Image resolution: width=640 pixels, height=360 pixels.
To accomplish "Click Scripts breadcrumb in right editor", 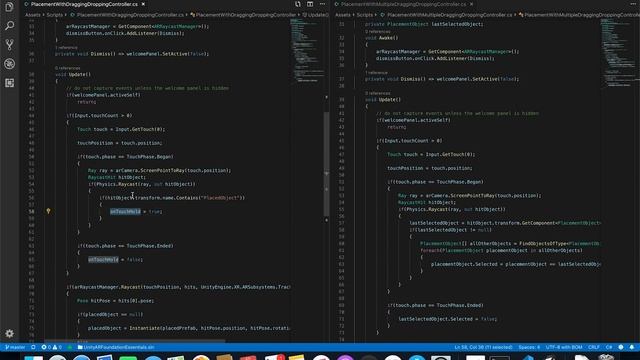I will 364,15.
